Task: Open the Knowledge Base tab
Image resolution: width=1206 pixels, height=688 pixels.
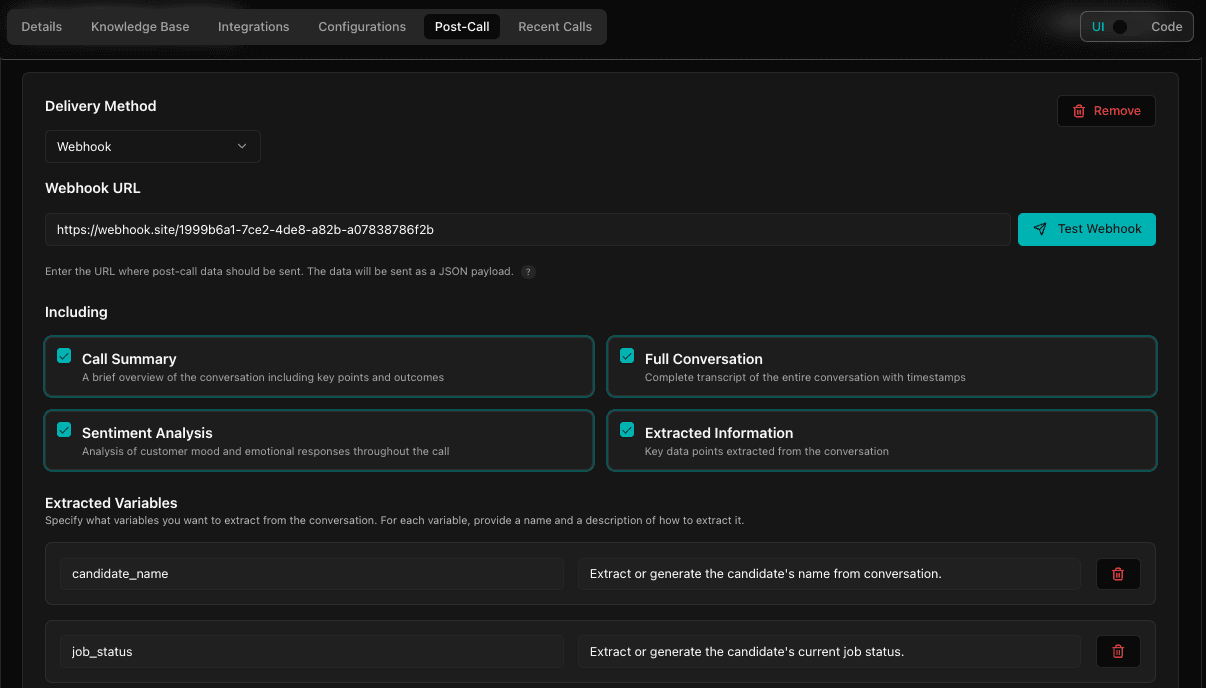Action: tap(140, 26)
